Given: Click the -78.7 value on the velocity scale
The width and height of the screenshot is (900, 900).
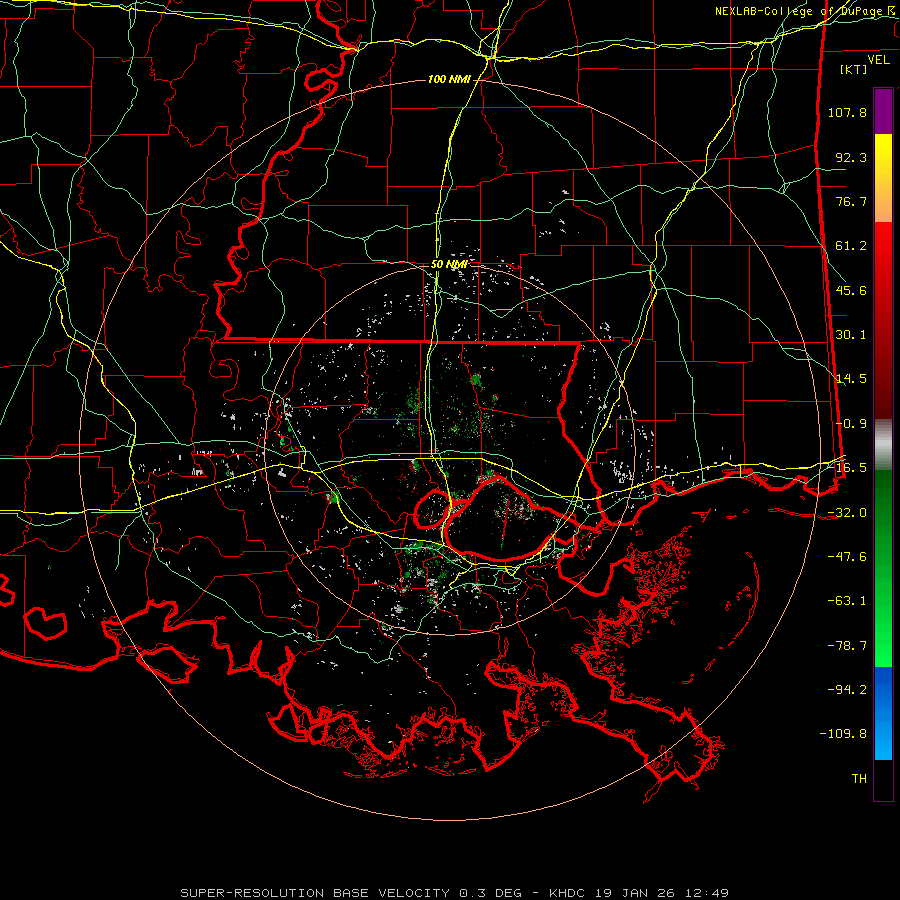Looking at the screenshot, I should point(847,646).
